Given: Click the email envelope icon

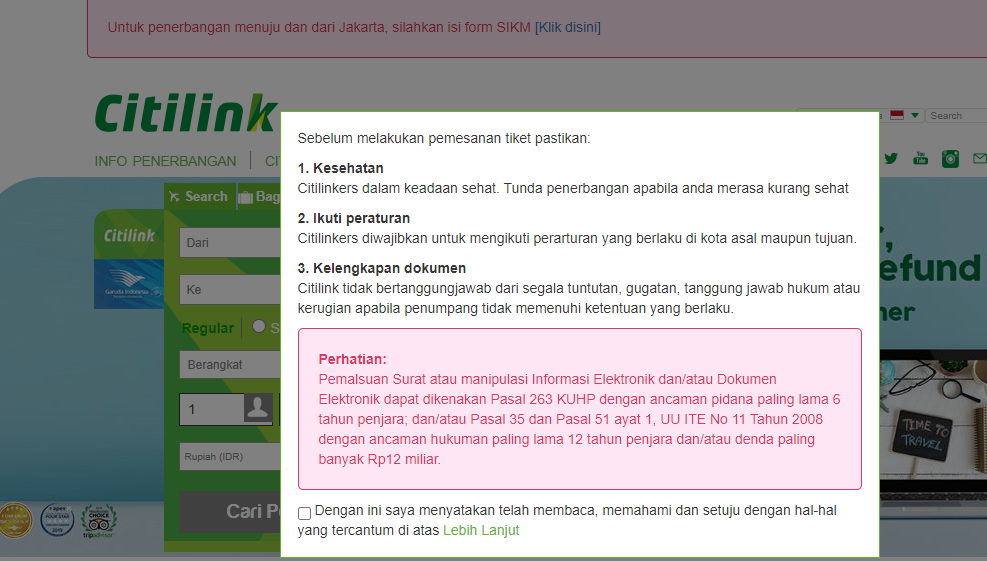Looking at the screenshot, I should (979, 158).
